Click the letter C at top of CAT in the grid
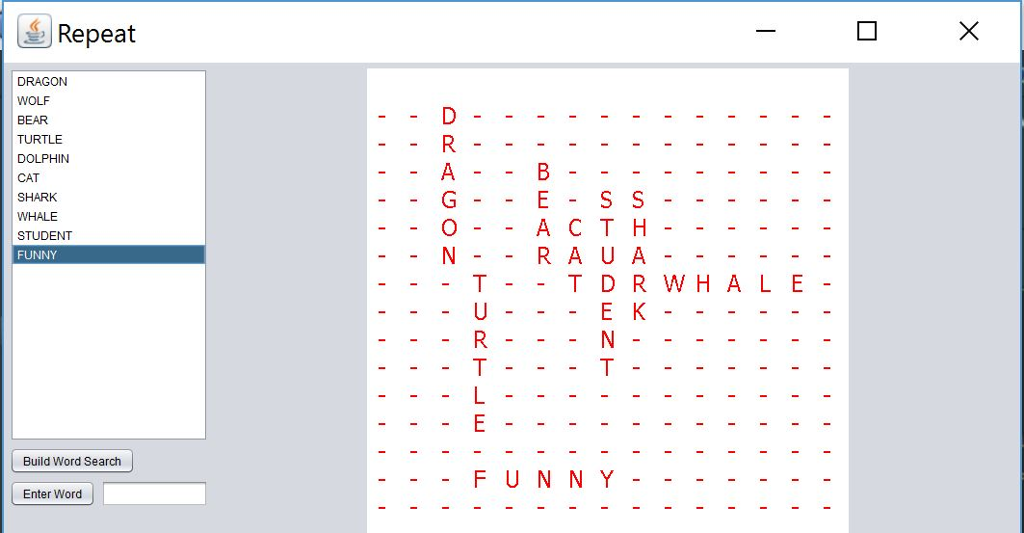Viewport: 1024px width, 533px height. click(x=575, y=228)
